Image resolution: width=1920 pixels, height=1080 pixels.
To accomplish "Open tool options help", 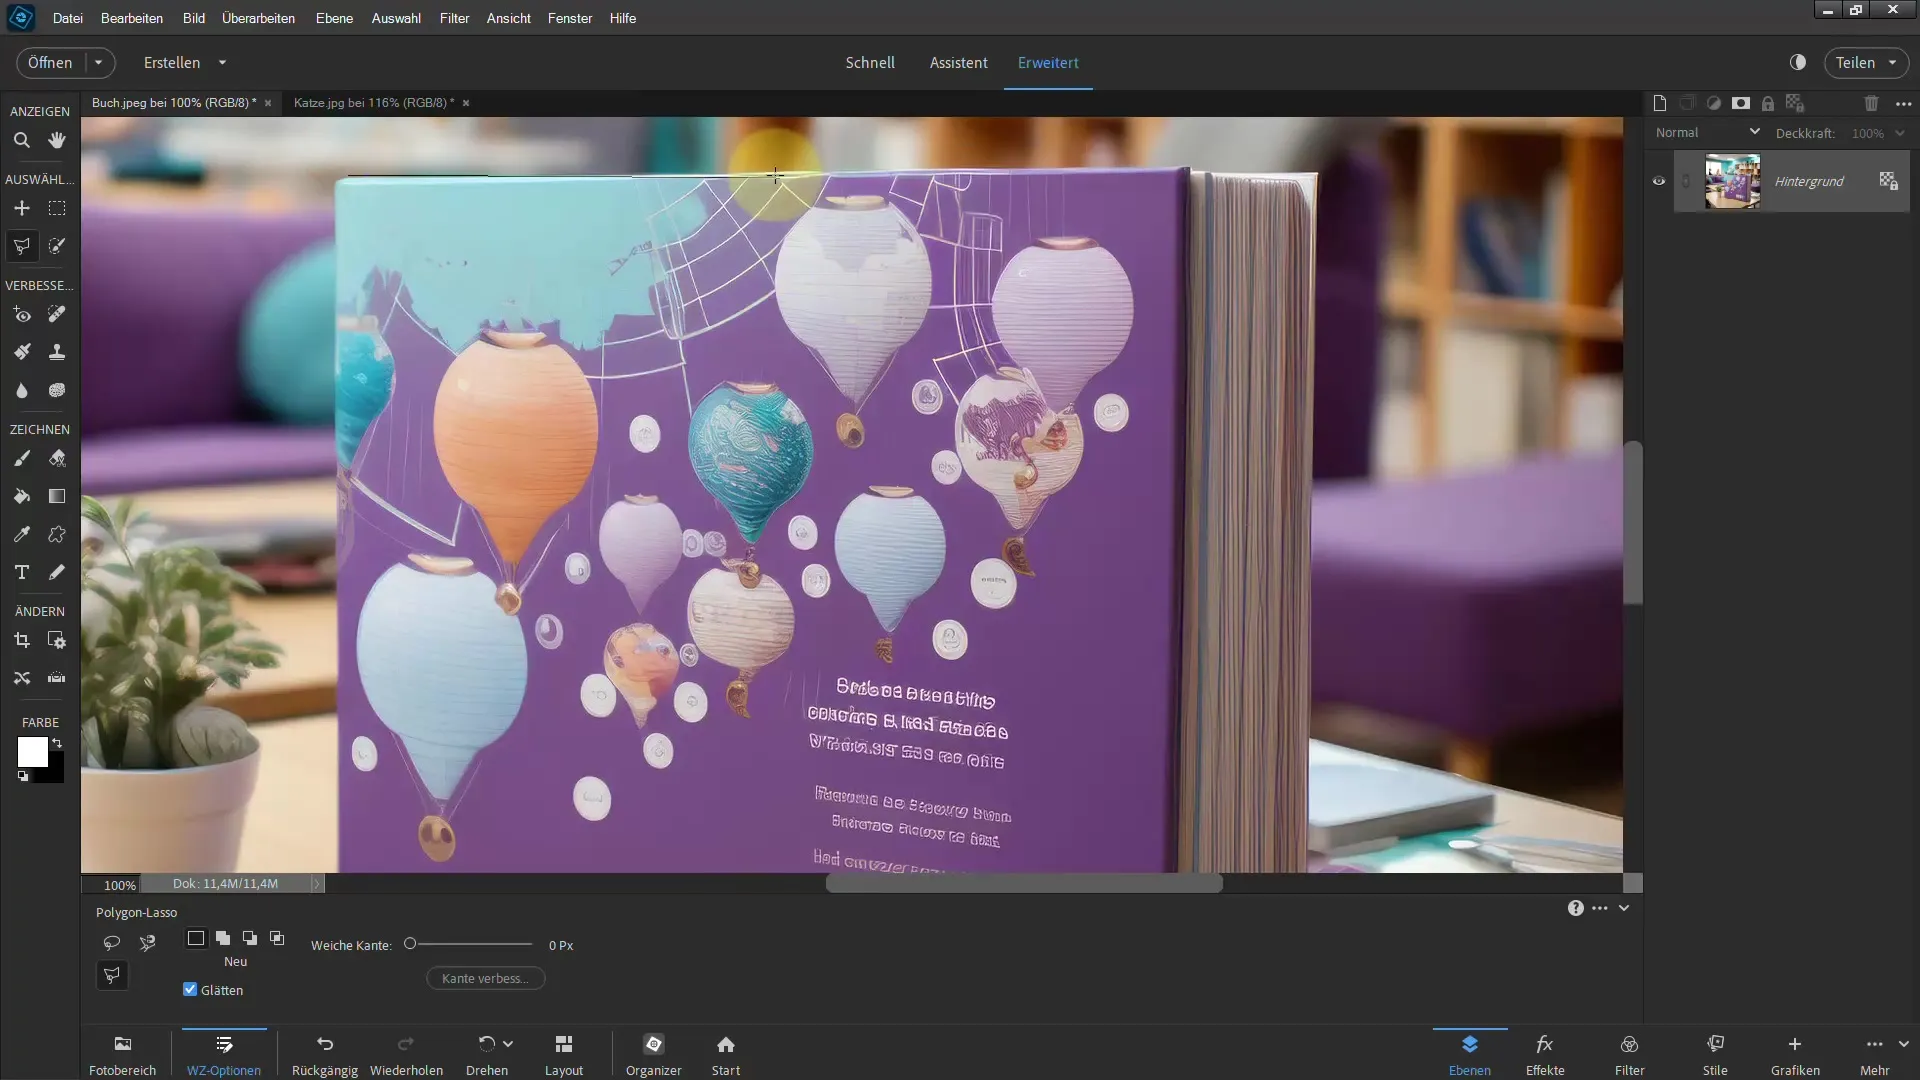I will [x=1576, y=908].
